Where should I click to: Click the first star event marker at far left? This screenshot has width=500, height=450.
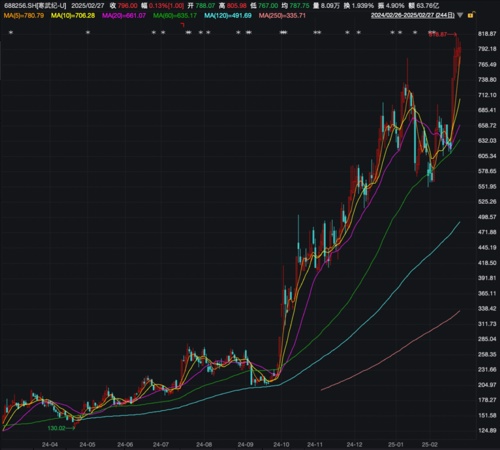tap(11, 32)
